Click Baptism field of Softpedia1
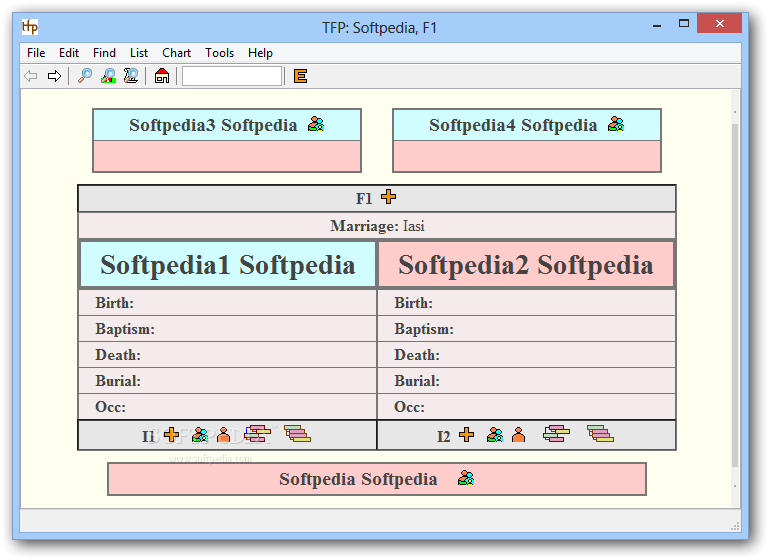 228,329
